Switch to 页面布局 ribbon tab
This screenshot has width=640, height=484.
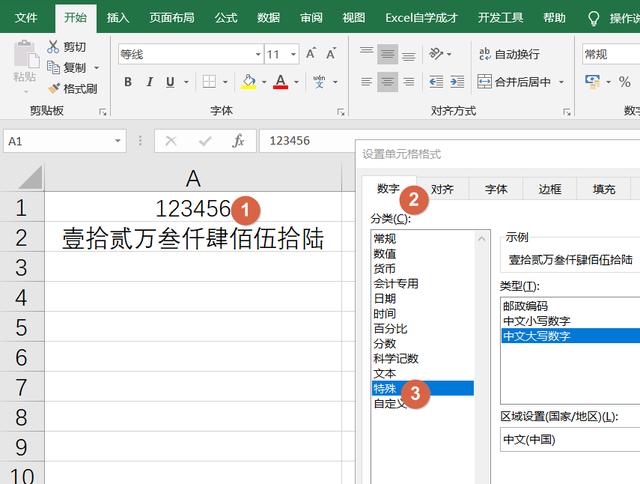171,18
